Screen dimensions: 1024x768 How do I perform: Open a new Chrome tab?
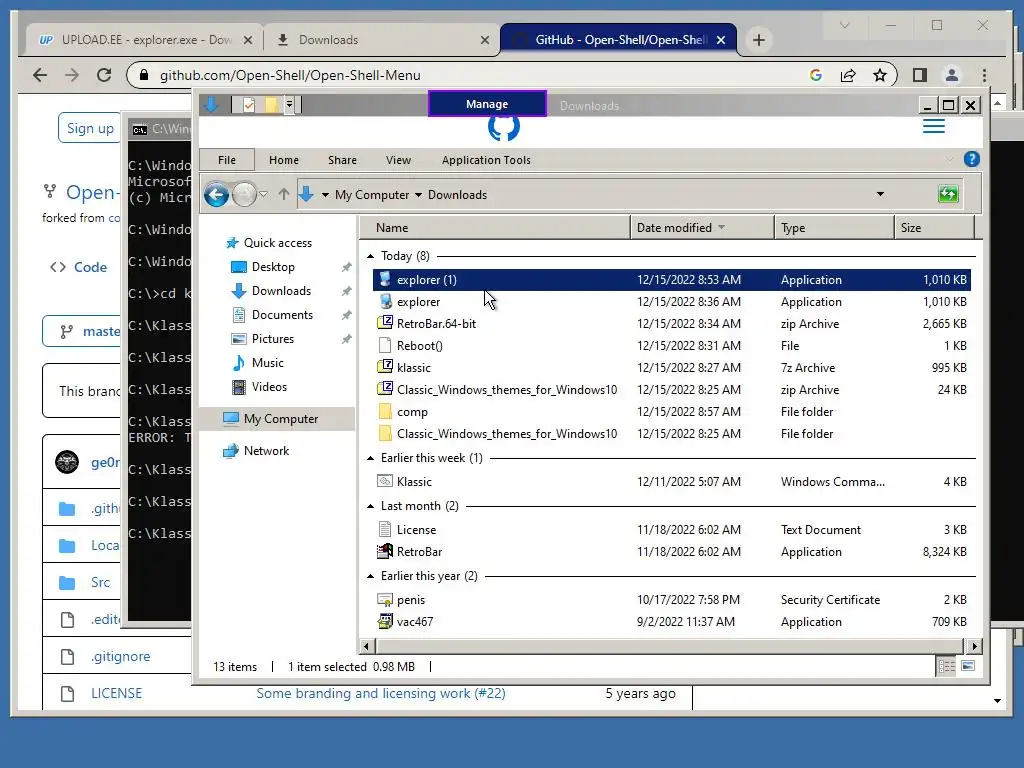click(758, 40)
